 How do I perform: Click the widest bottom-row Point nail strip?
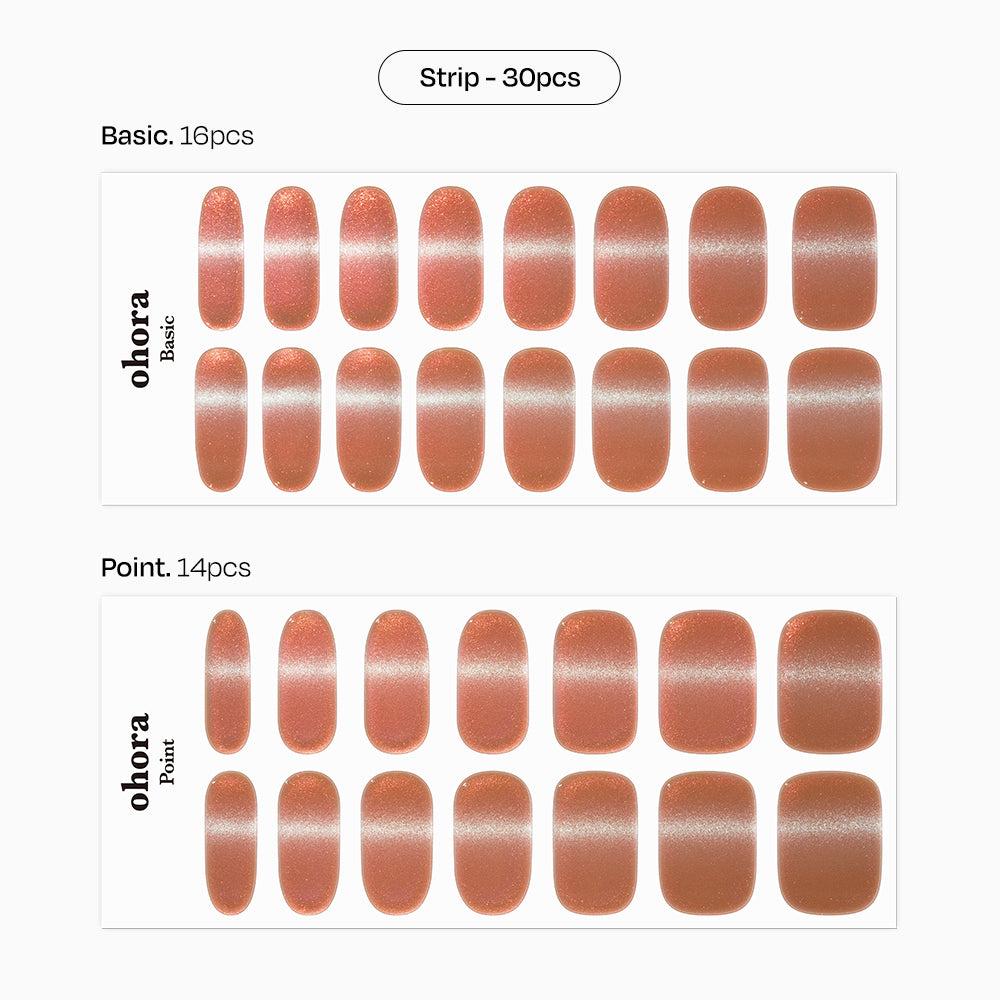(829, 842)
